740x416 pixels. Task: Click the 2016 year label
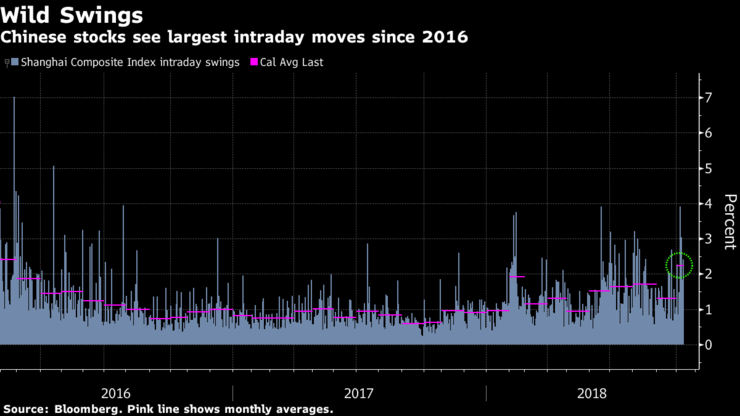(116, 393)
